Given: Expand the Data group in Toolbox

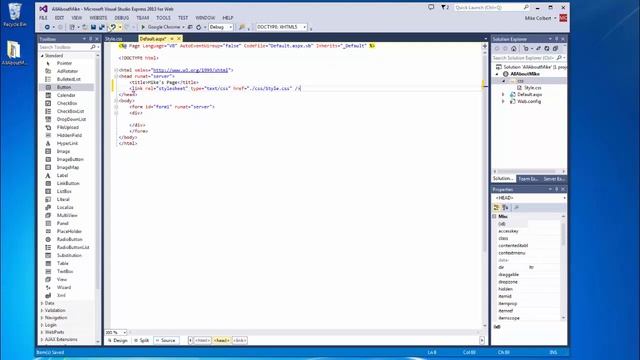Looking at the screenshot, I should click(x=42, y=303).
